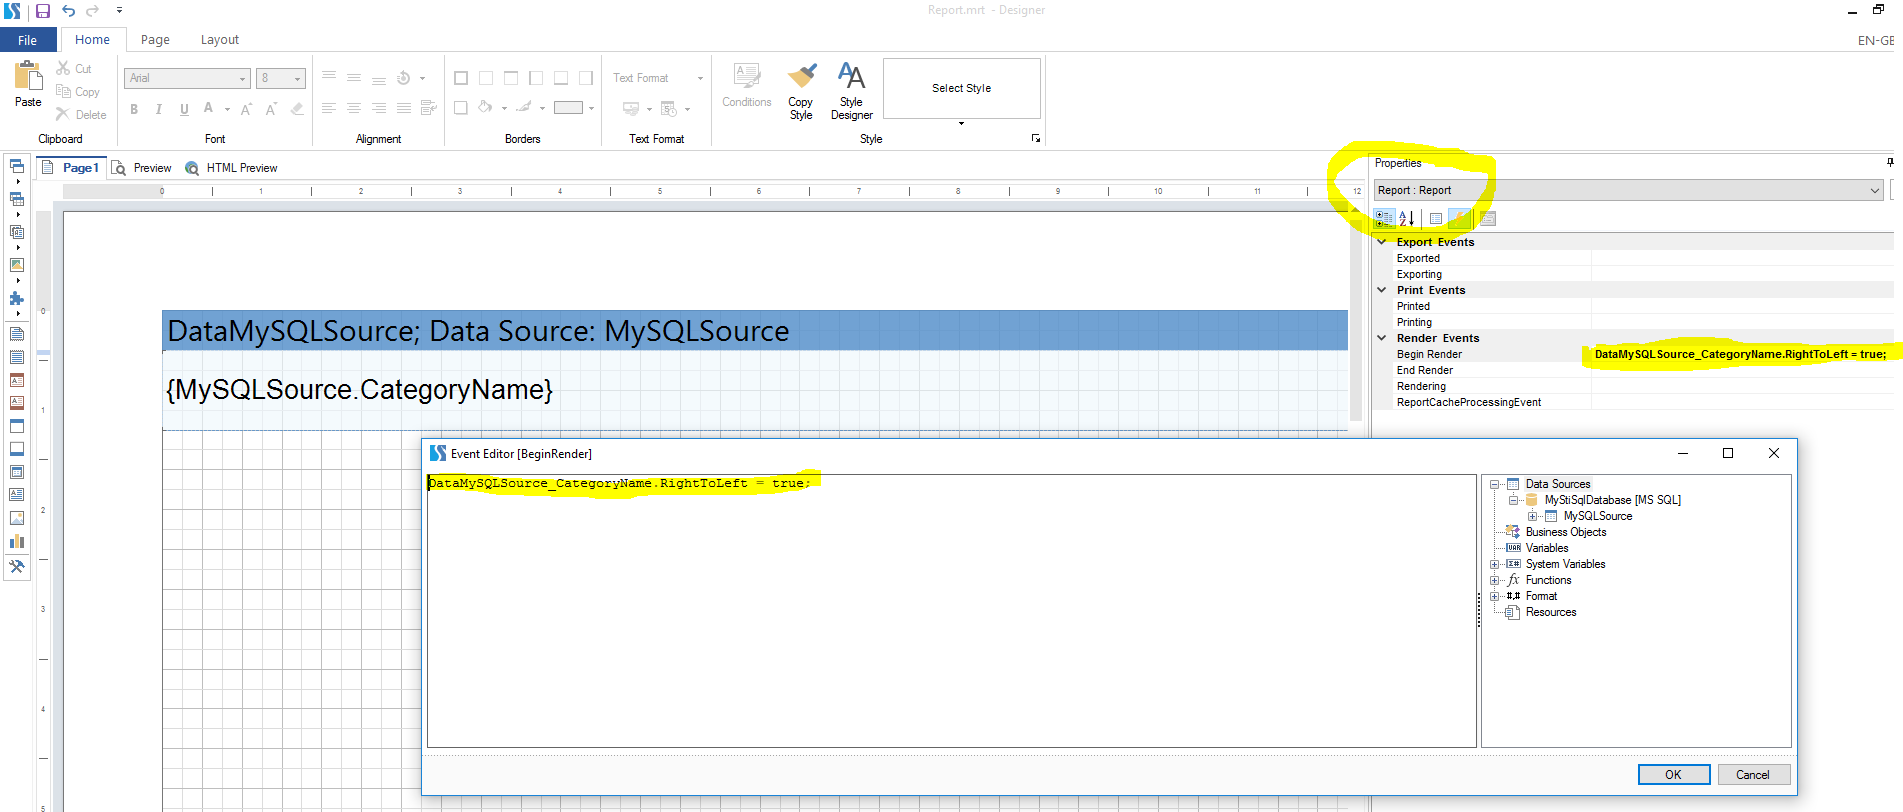Switch to categorized properties view icon
Image resolution: width=1903 pixels, height=812 pixels.
pos(1384,219)
